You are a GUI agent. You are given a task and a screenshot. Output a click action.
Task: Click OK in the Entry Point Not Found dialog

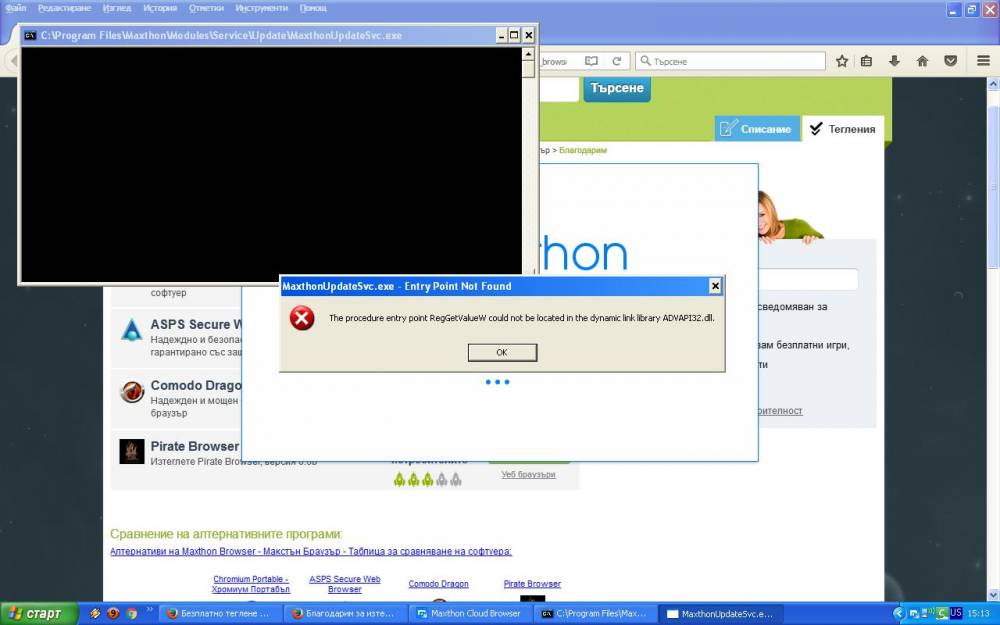(x=502, y=352)
